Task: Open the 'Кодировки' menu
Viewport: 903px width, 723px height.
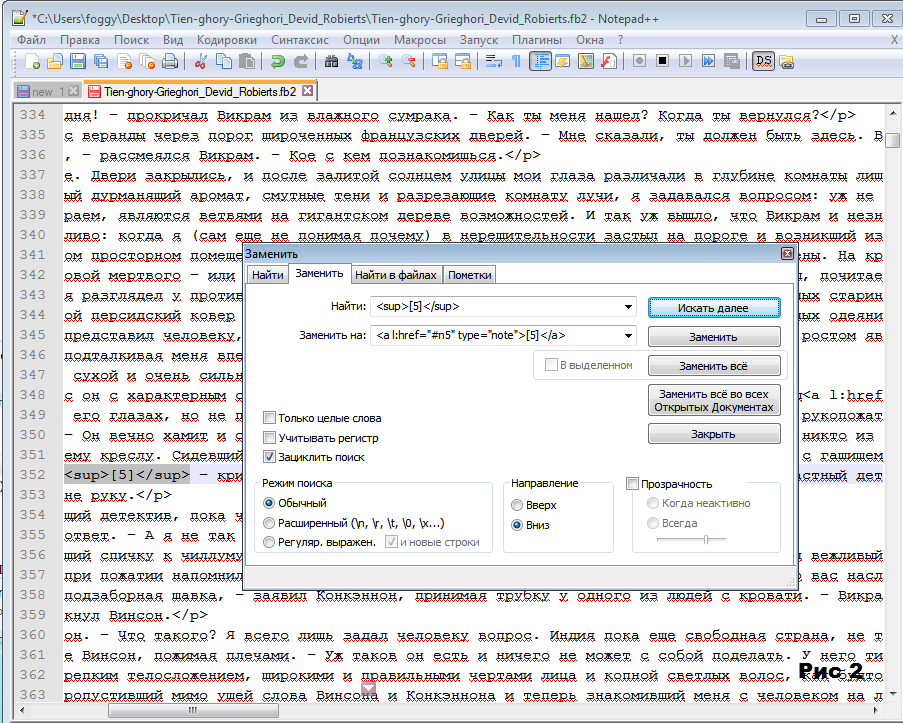Action: (x=226, y=39)
